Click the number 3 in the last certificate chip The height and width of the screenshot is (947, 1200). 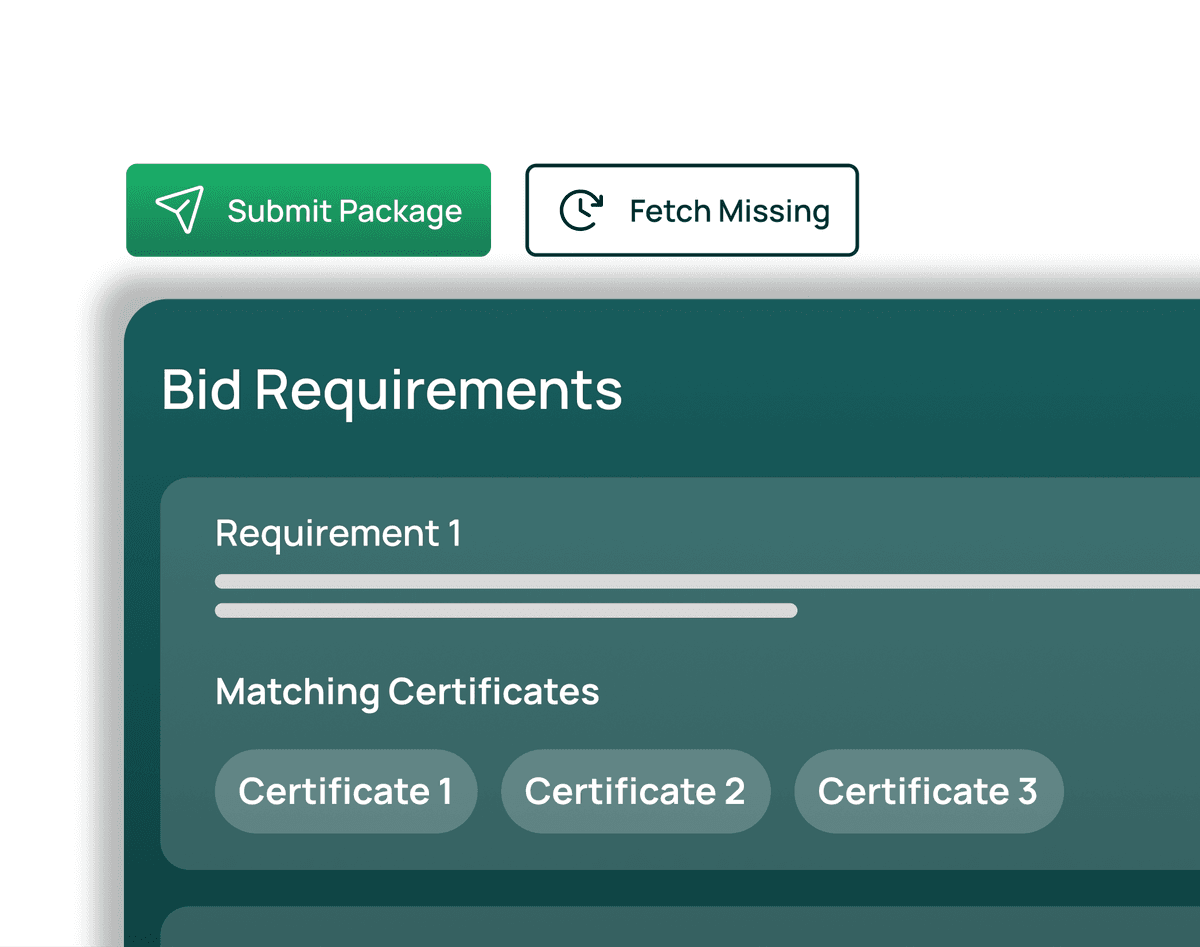coord(1027,791)
